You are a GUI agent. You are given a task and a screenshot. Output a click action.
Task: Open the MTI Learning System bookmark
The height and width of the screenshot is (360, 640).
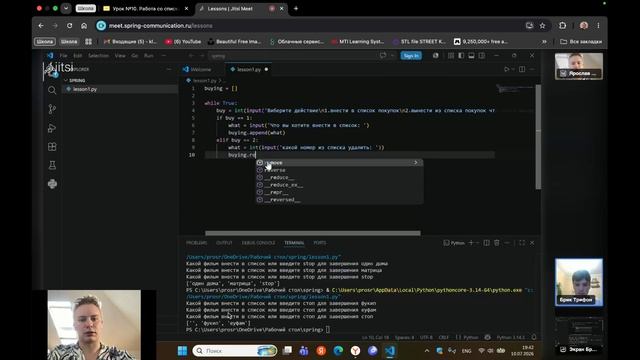(358, 42)
